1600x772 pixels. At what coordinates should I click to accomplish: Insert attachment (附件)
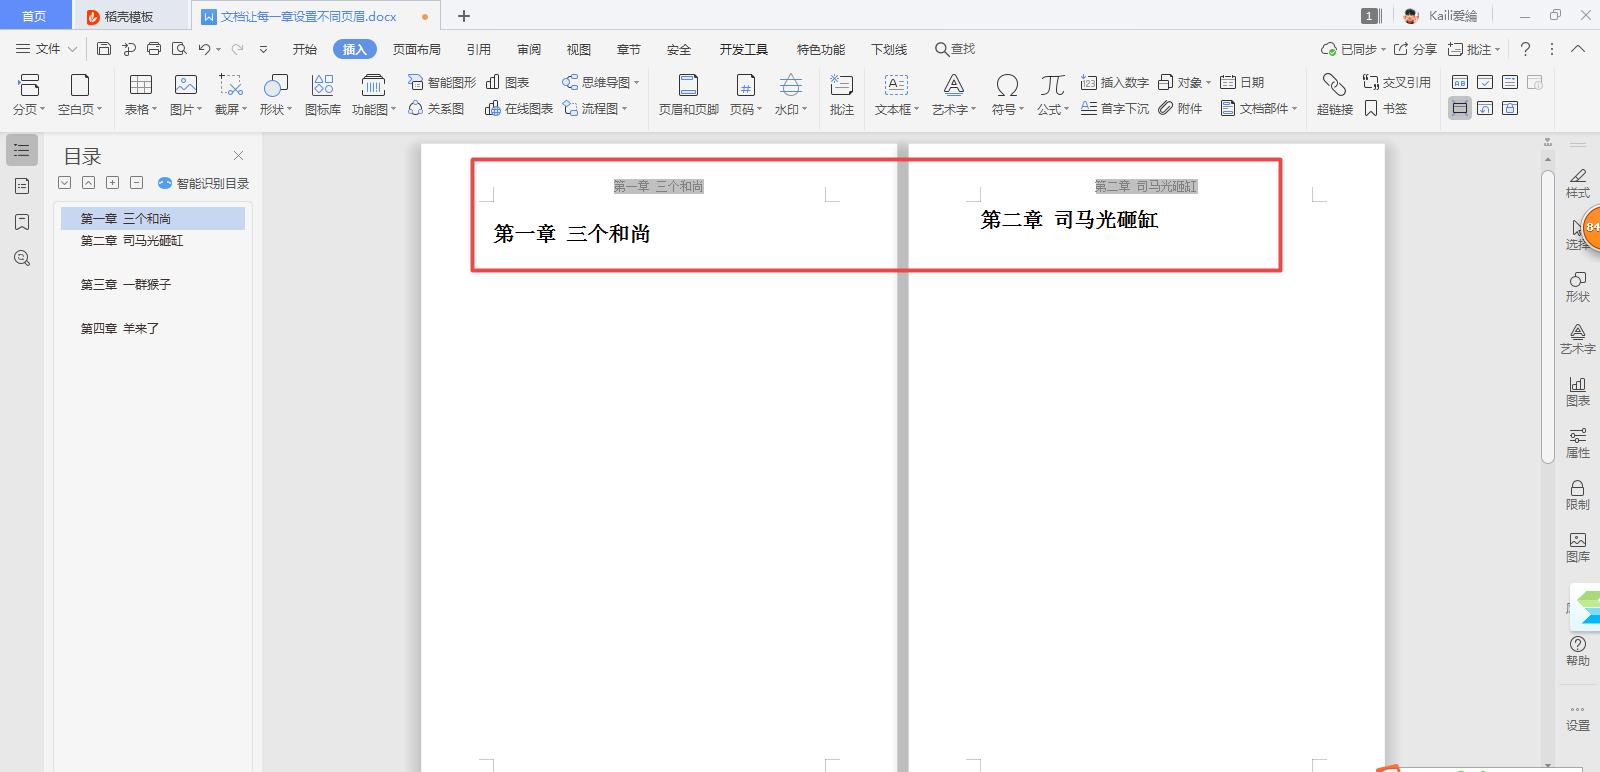(1180, 108)
